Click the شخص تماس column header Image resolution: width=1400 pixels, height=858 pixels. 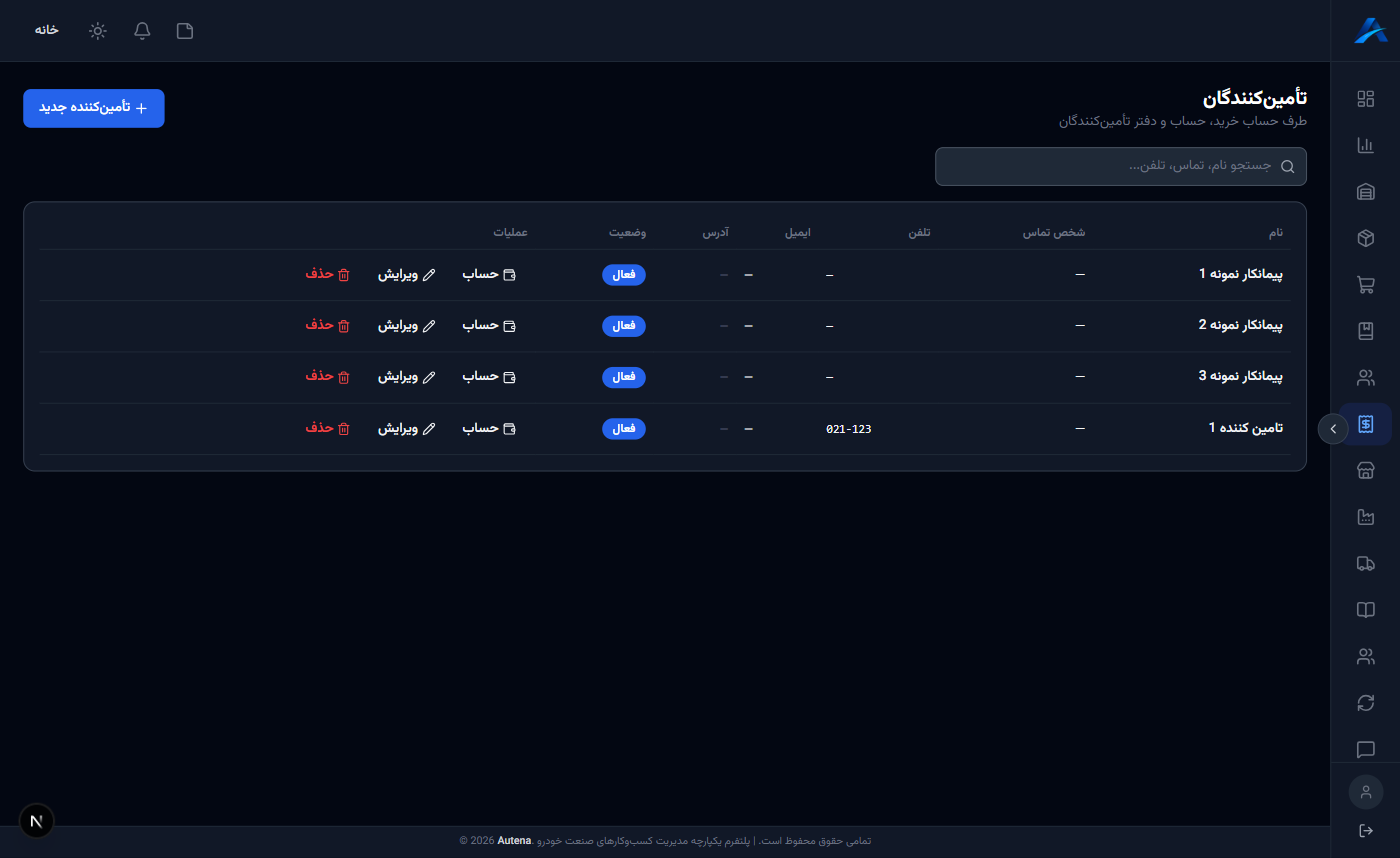1053,232
